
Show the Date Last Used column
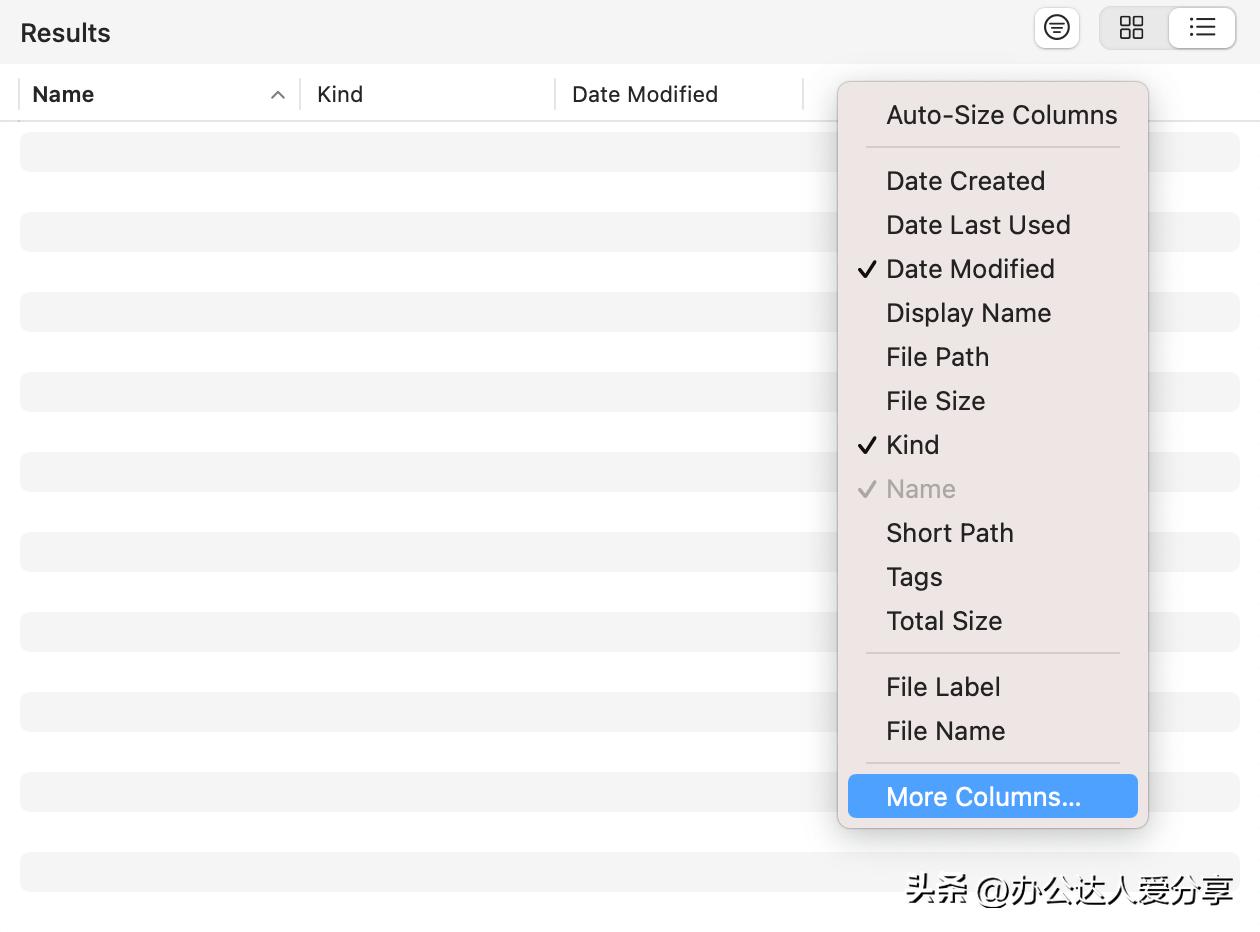click(978, 225)
